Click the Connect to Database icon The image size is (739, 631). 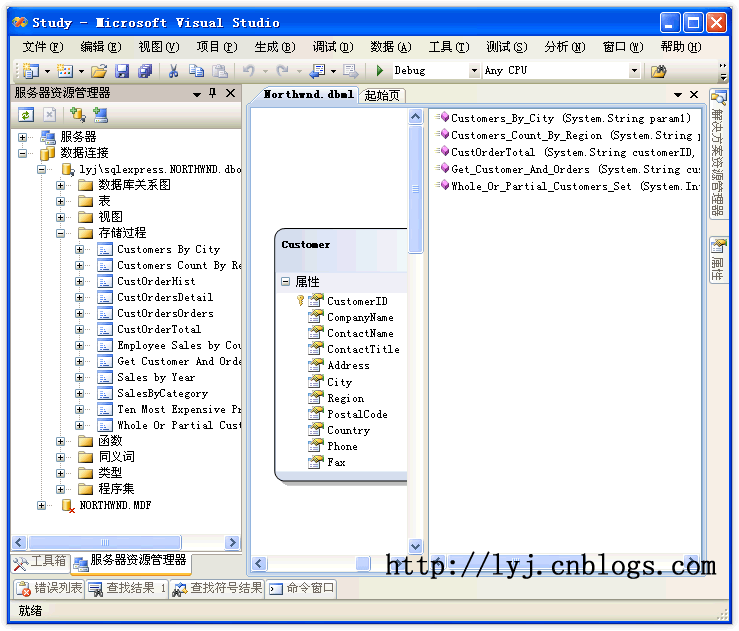77,115
